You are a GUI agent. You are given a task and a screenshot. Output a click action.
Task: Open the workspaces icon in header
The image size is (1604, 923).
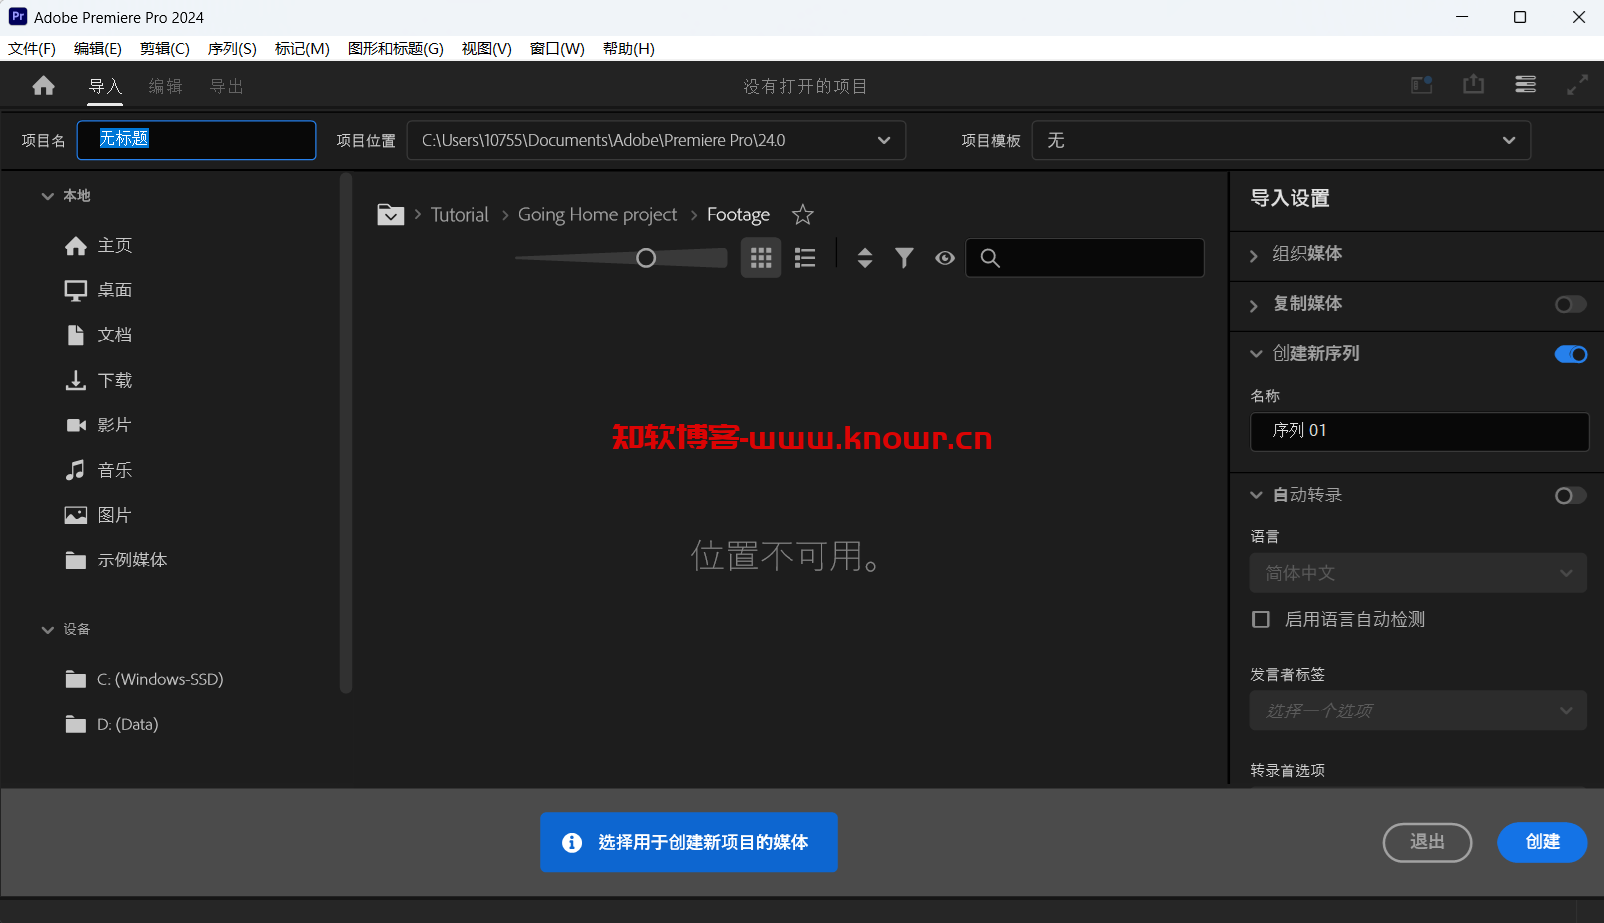pos(1422,85)
